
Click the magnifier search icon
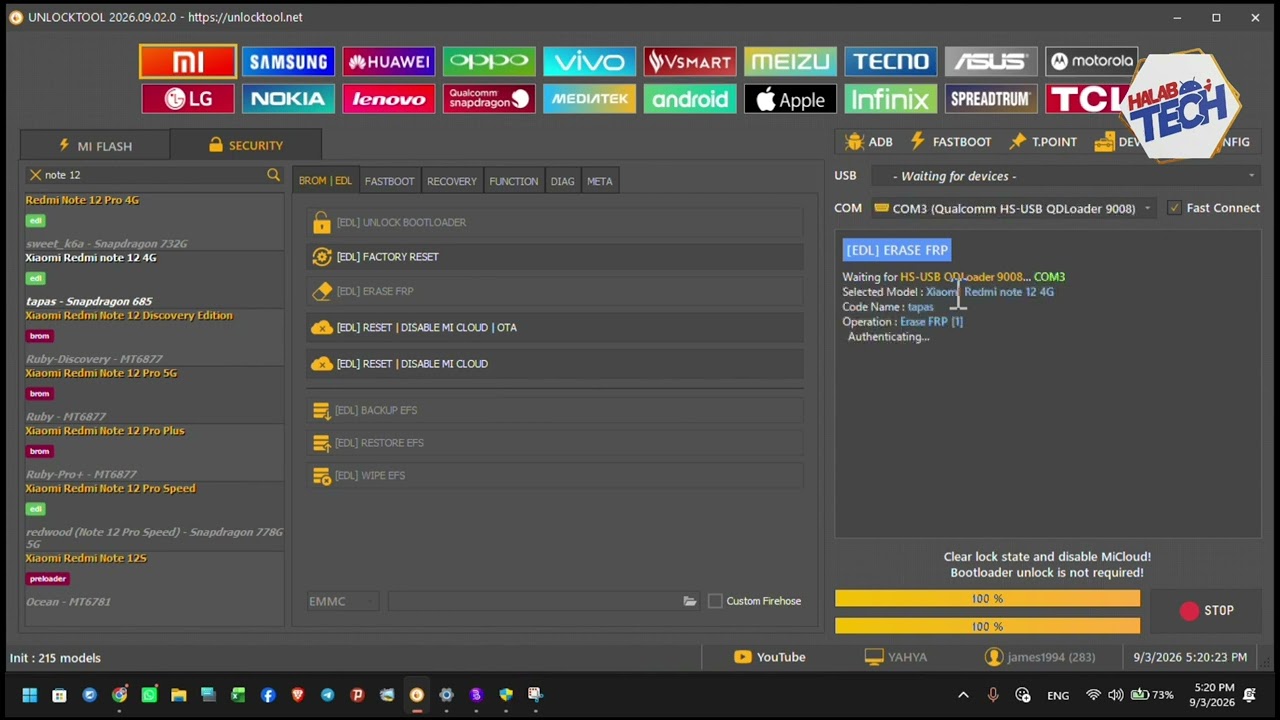click(x=273, y=175)
